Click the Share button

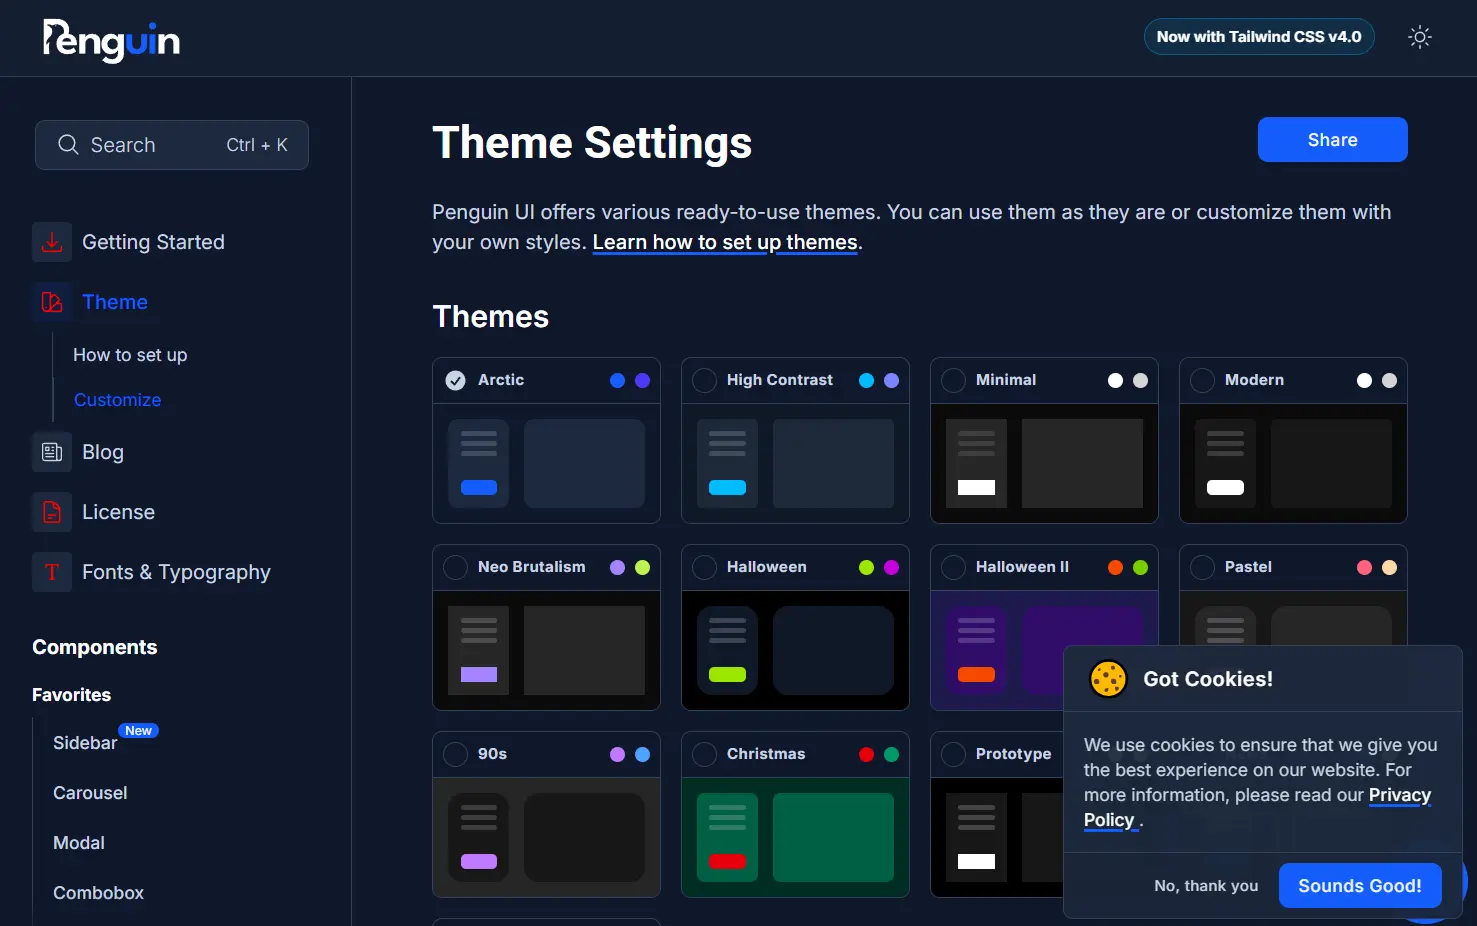[x=1332, y=139]
